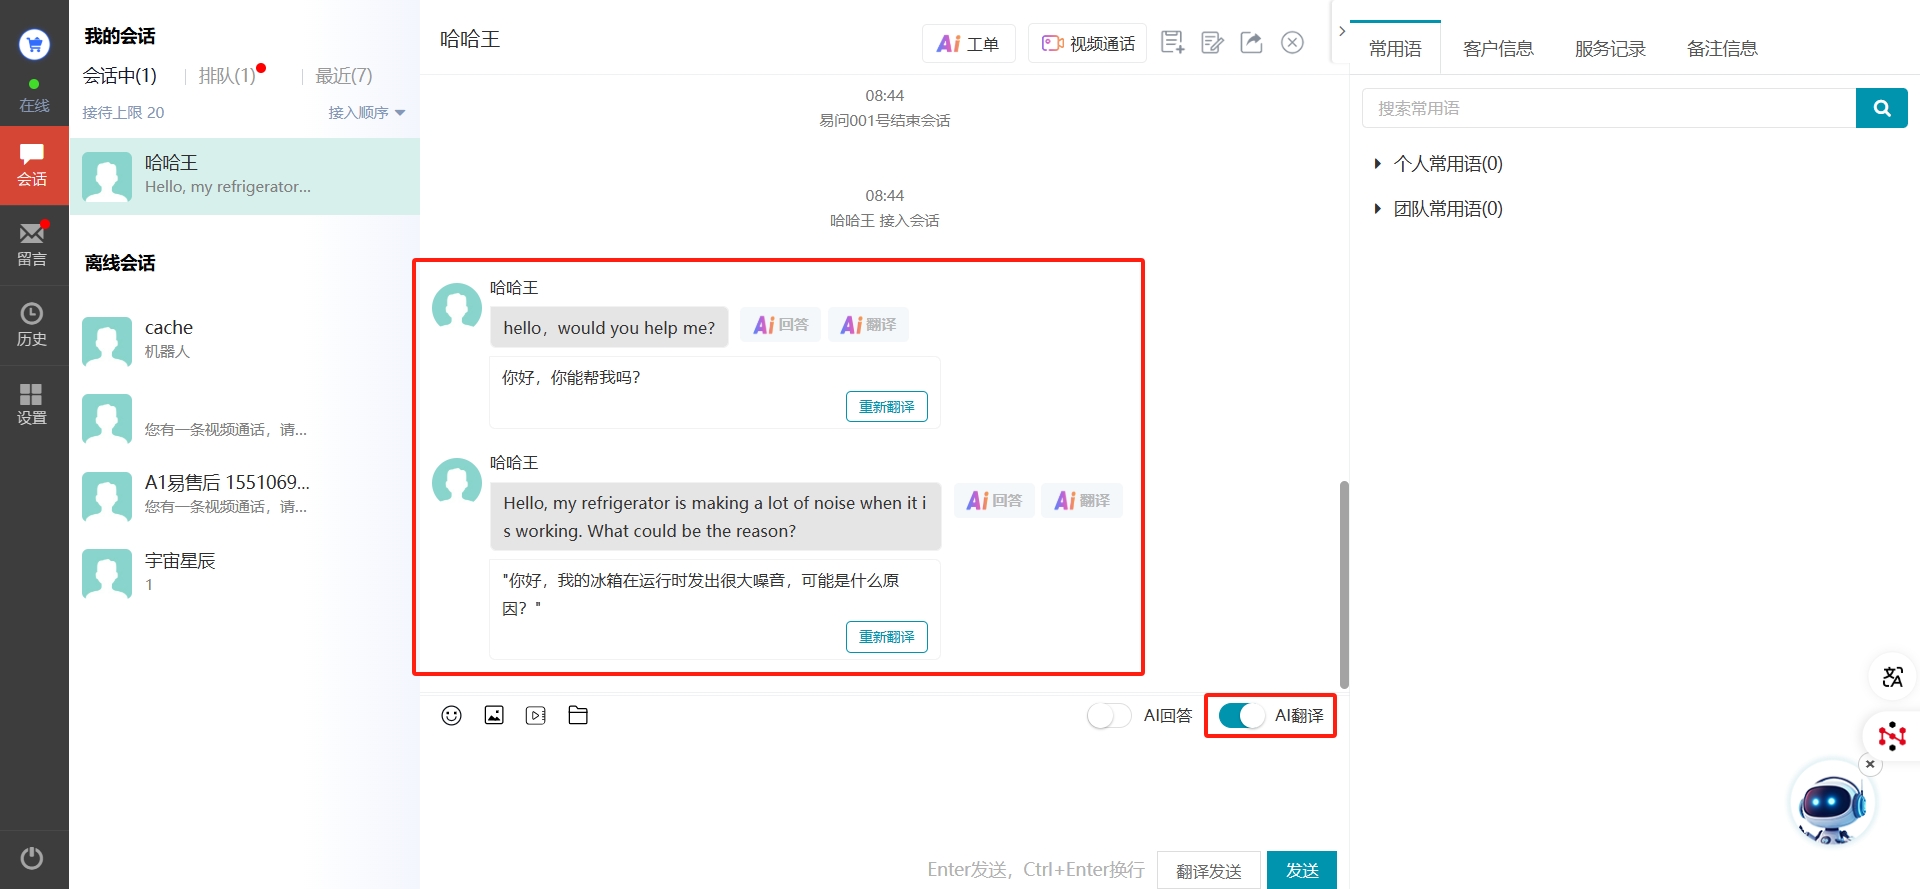Image resolution: width=1920 pixels, height=889 pixels.
Task: Open the 历史 history section
Action: click(34, 325)
